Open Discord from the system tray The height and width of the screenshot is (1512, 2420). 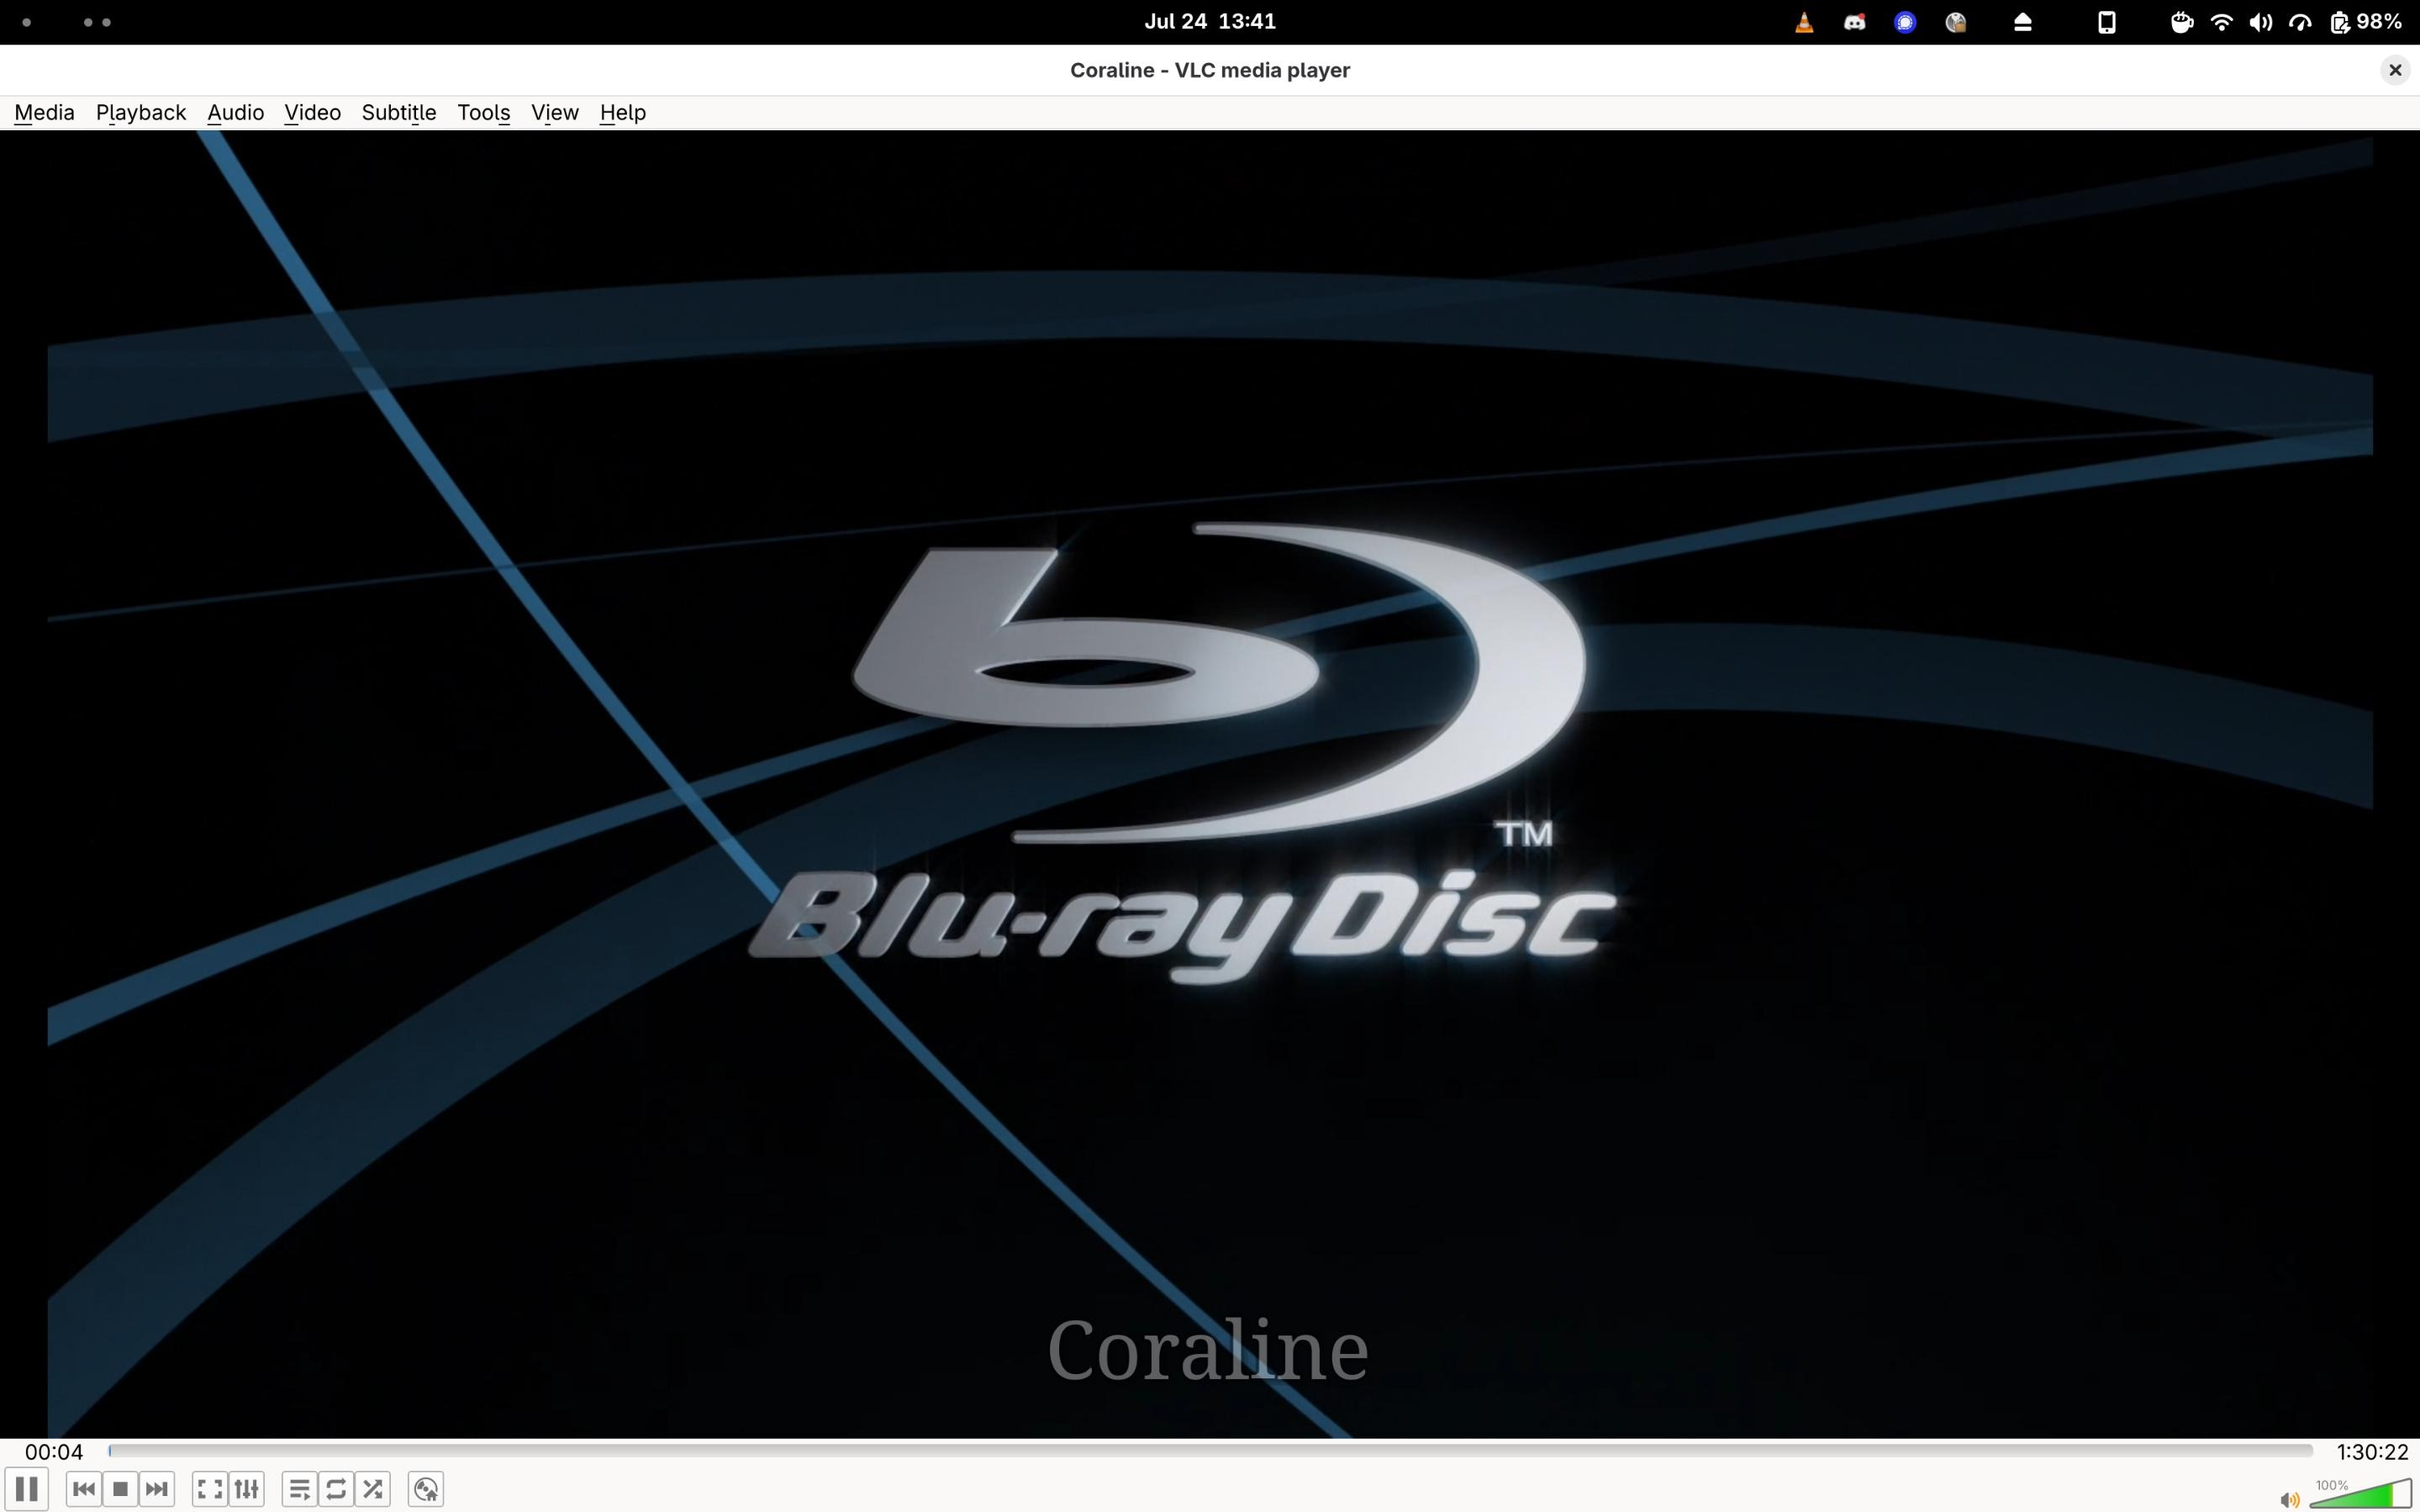(1855, 22)
